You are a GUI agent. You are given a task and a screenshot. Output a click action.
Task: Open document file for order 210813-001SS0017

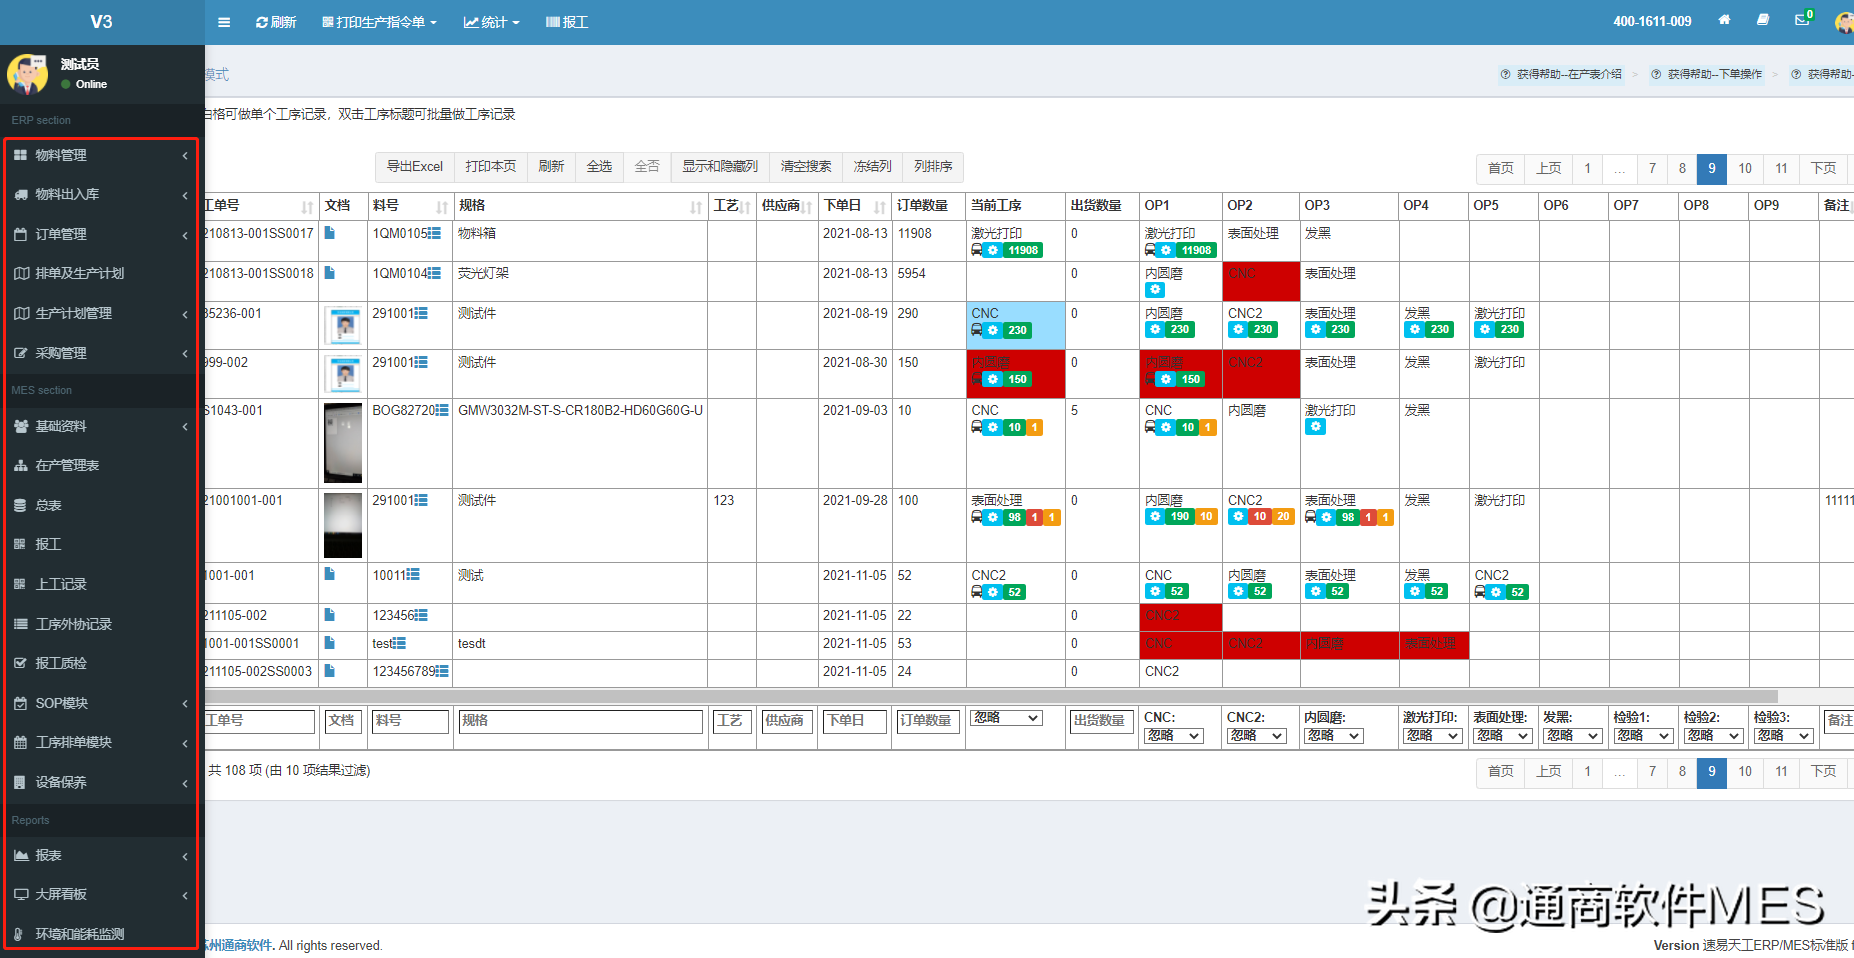pos(329,233)
